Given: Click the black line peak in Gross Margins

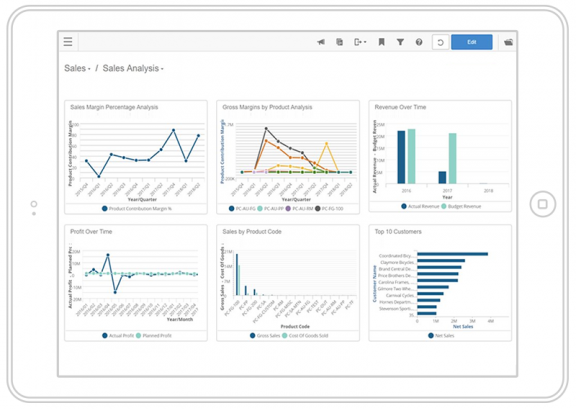Looking at the screenshot, I should [x=266, y=129].
